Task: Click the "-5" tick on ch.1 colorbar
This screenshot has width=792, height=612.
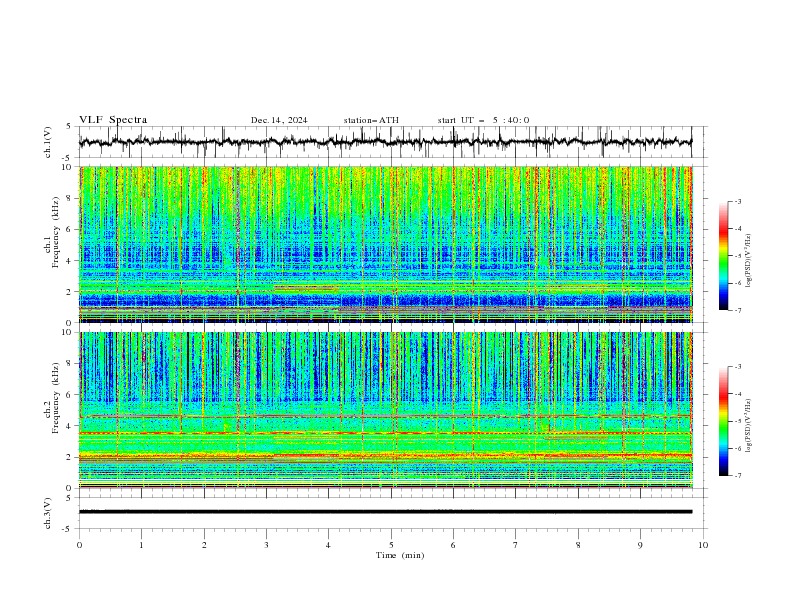Action: tap(737, 257)
